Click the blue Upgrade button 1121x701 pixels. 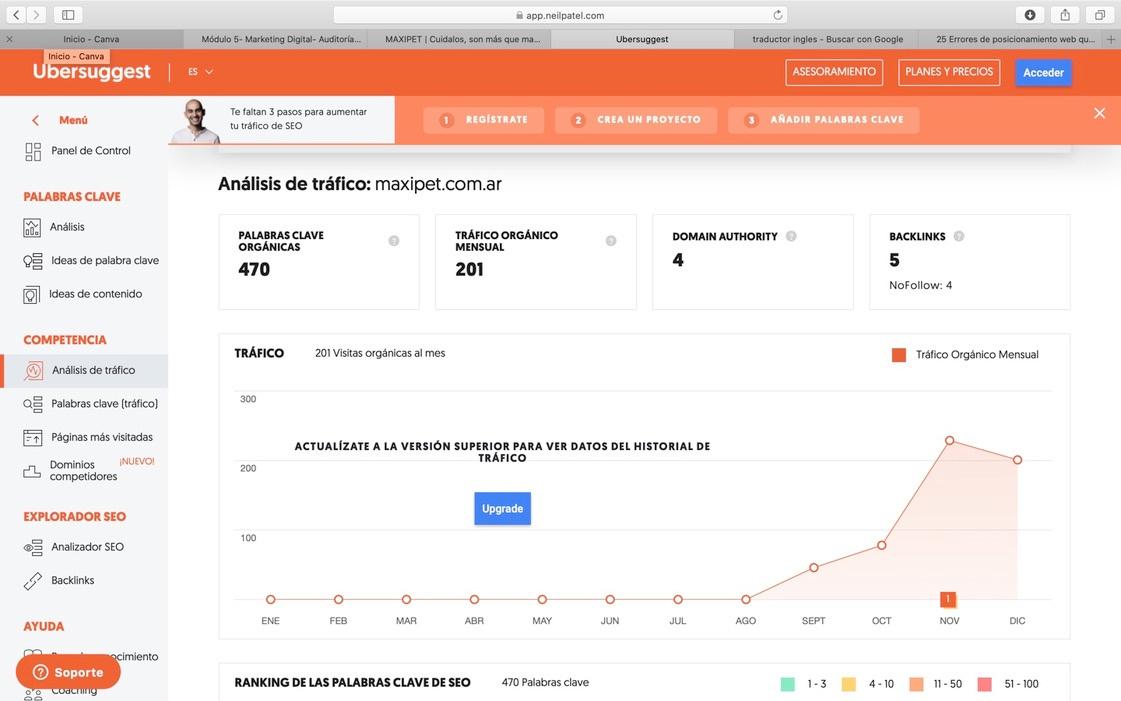tap(503, 509)
